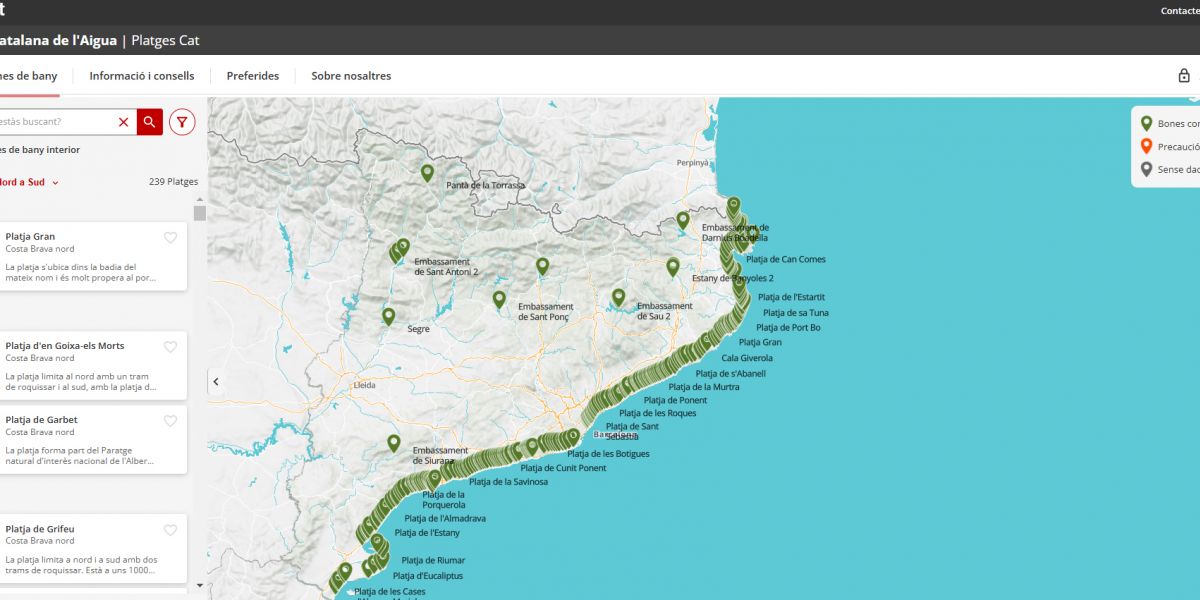The width and height of the screenshot is (1200, 600).
Task: Click the Contacte link in the top bar
Action: coord(1180,11)
